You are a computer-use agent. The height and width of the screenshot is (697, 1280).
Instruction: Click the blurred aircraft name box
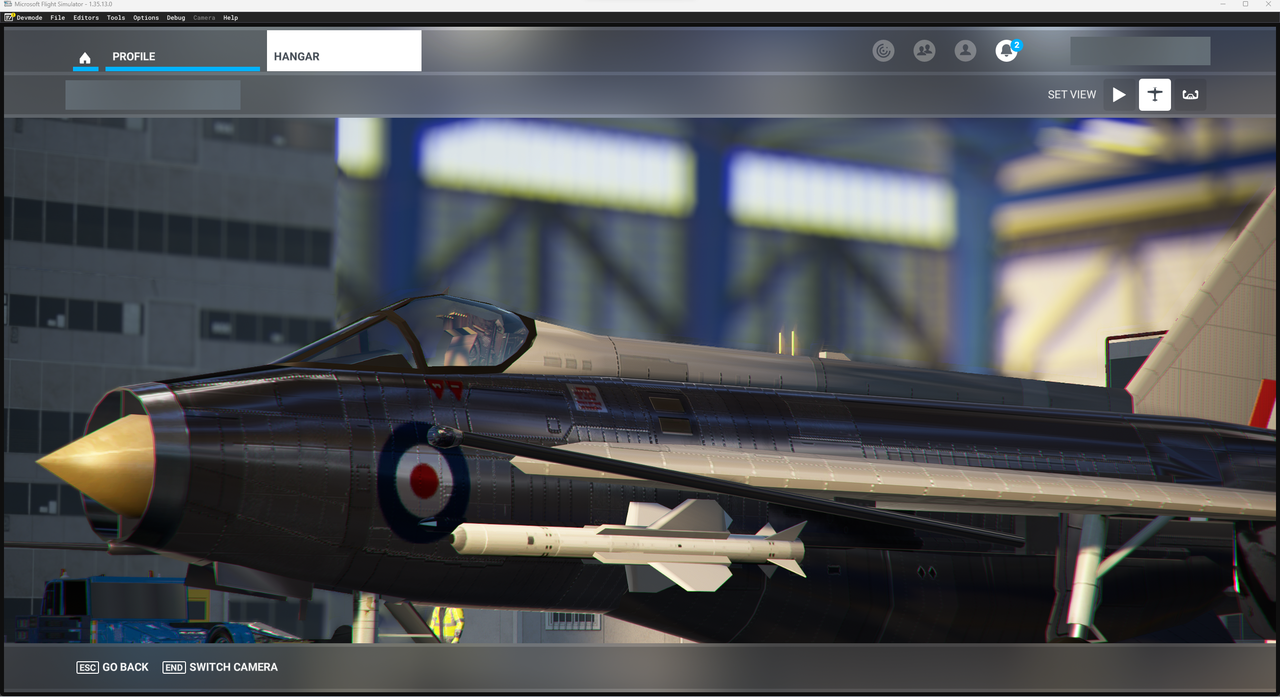[x=153, y=95]
